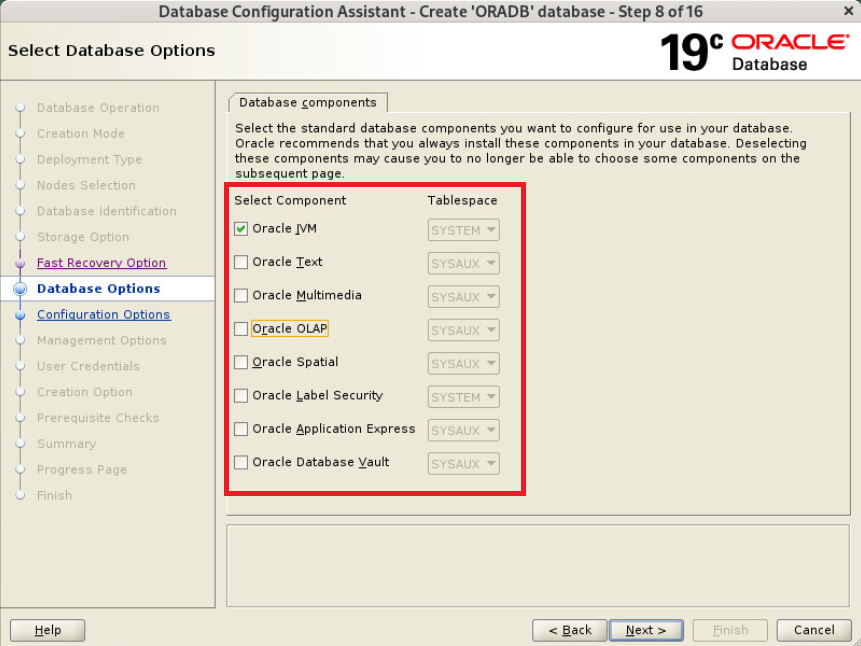861x646 pixels.
Task: Click the Storage Option step label
Action: 83,237
